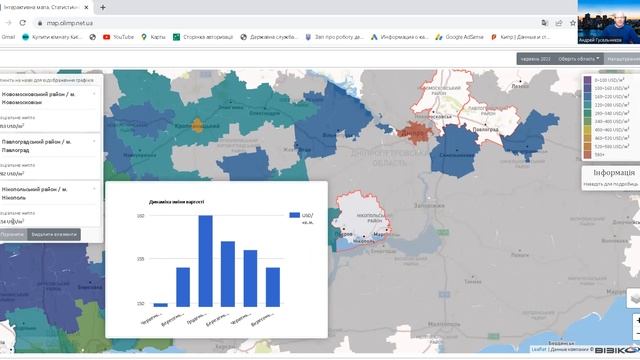Zoom in the map with plus button

pos(638,321)
